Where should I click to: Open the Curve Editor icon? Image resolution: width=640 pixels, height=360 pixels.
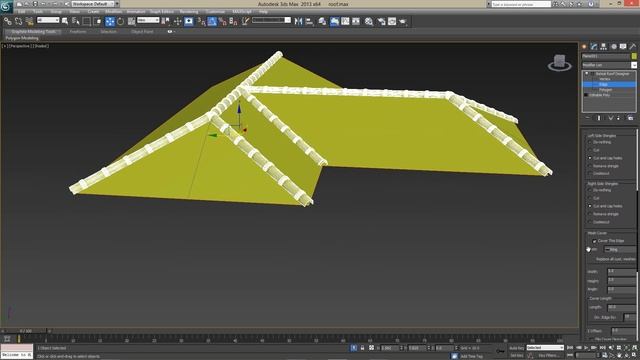click(x=345, y=21)
